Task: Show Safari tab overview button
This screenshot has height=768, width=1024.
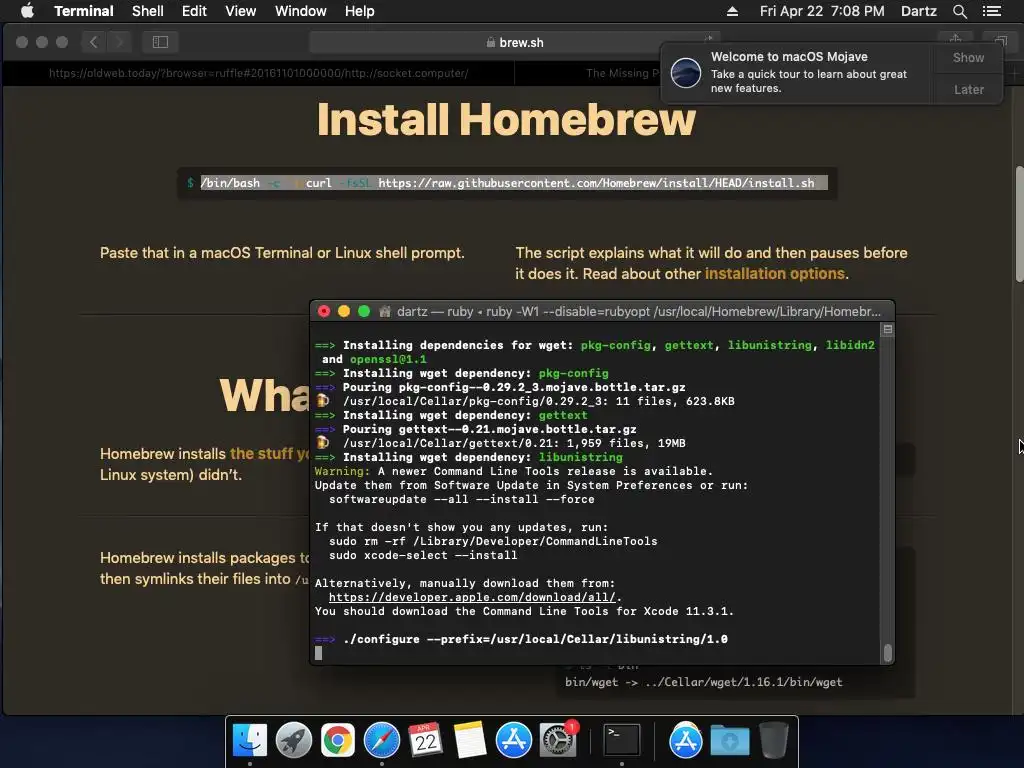Action: [x=1000, y=40]
